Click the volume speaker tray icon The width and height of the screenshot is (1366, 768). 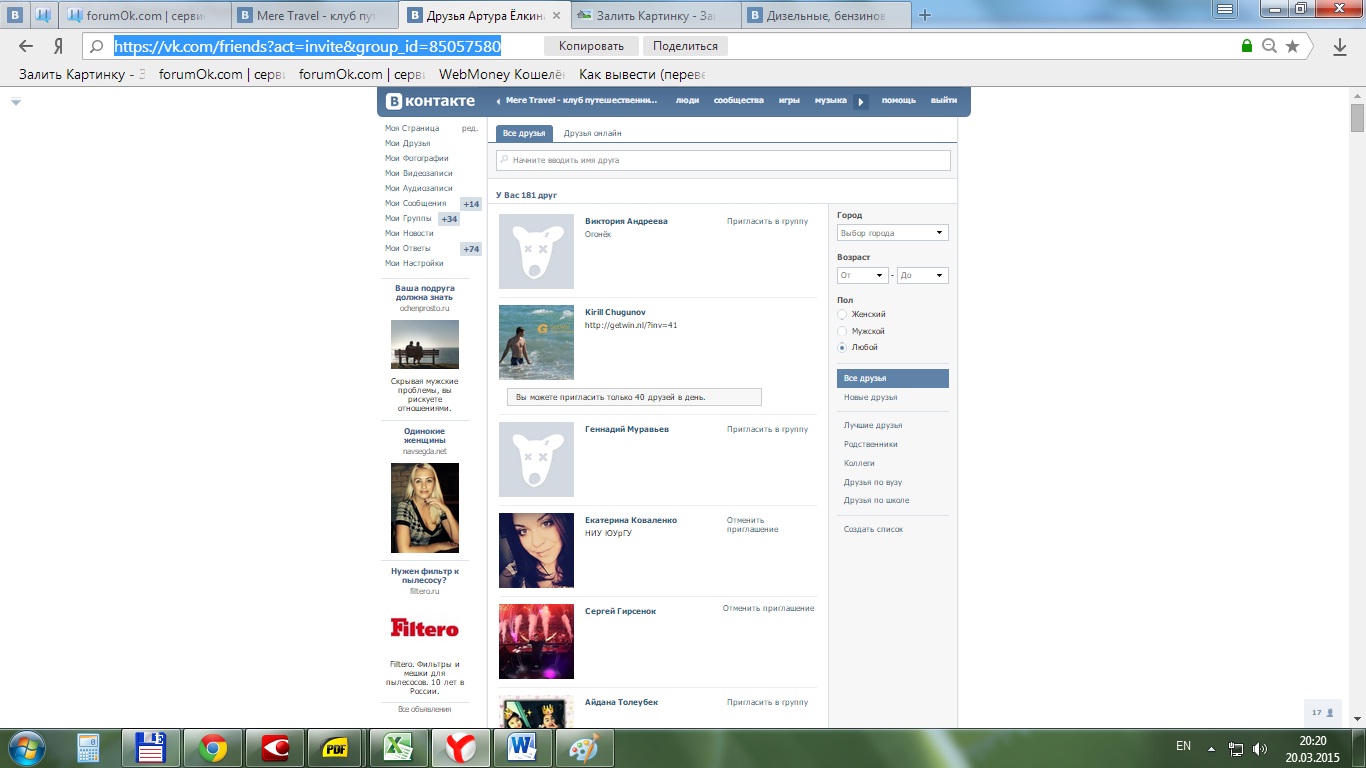point(1260,748)
